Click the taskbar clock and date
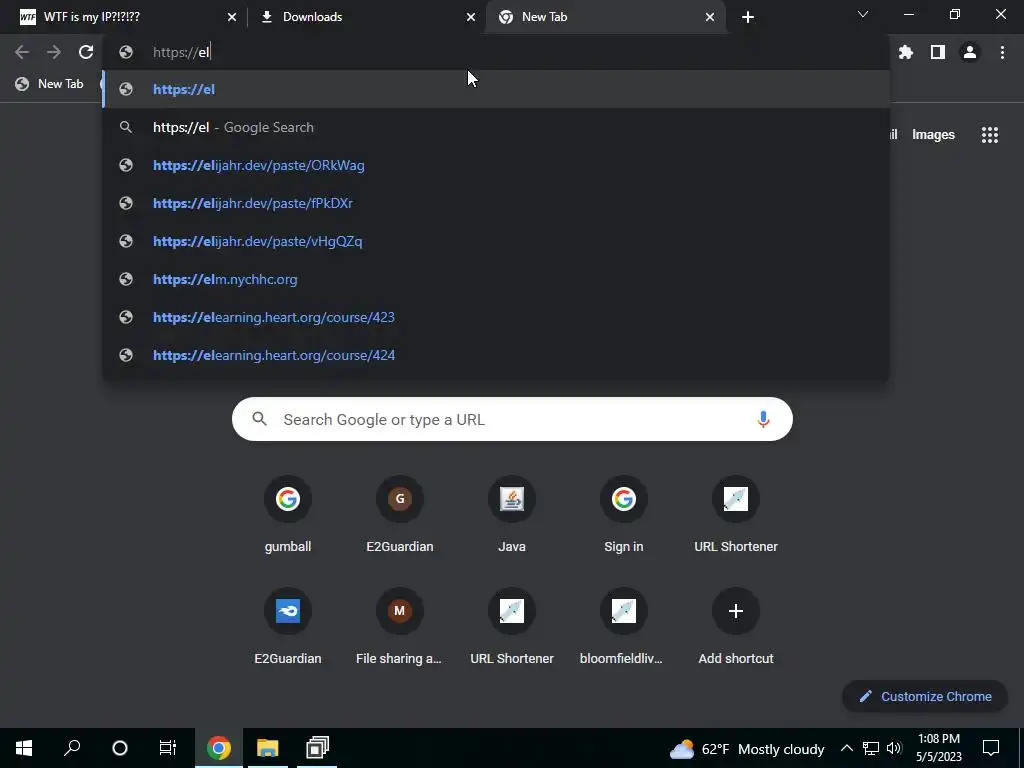This screenshot has width=1024, height=768. (x=938, y=748)
